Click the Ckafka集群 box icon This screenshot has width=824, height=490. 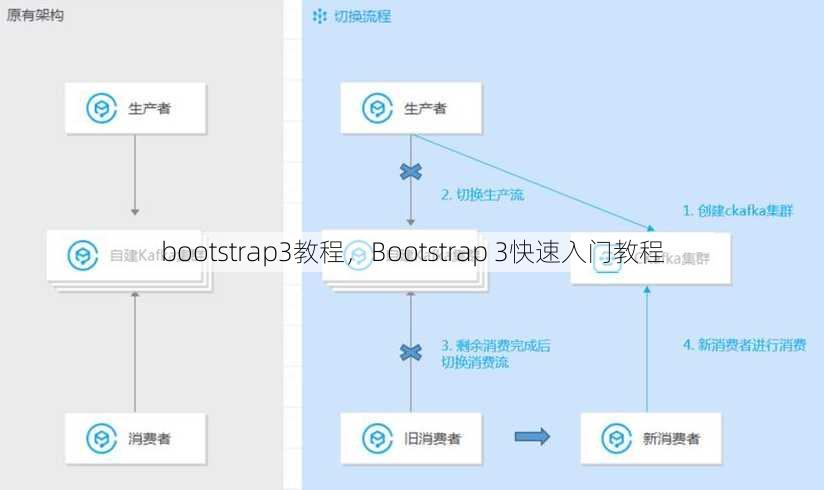(x=607, y=258)
